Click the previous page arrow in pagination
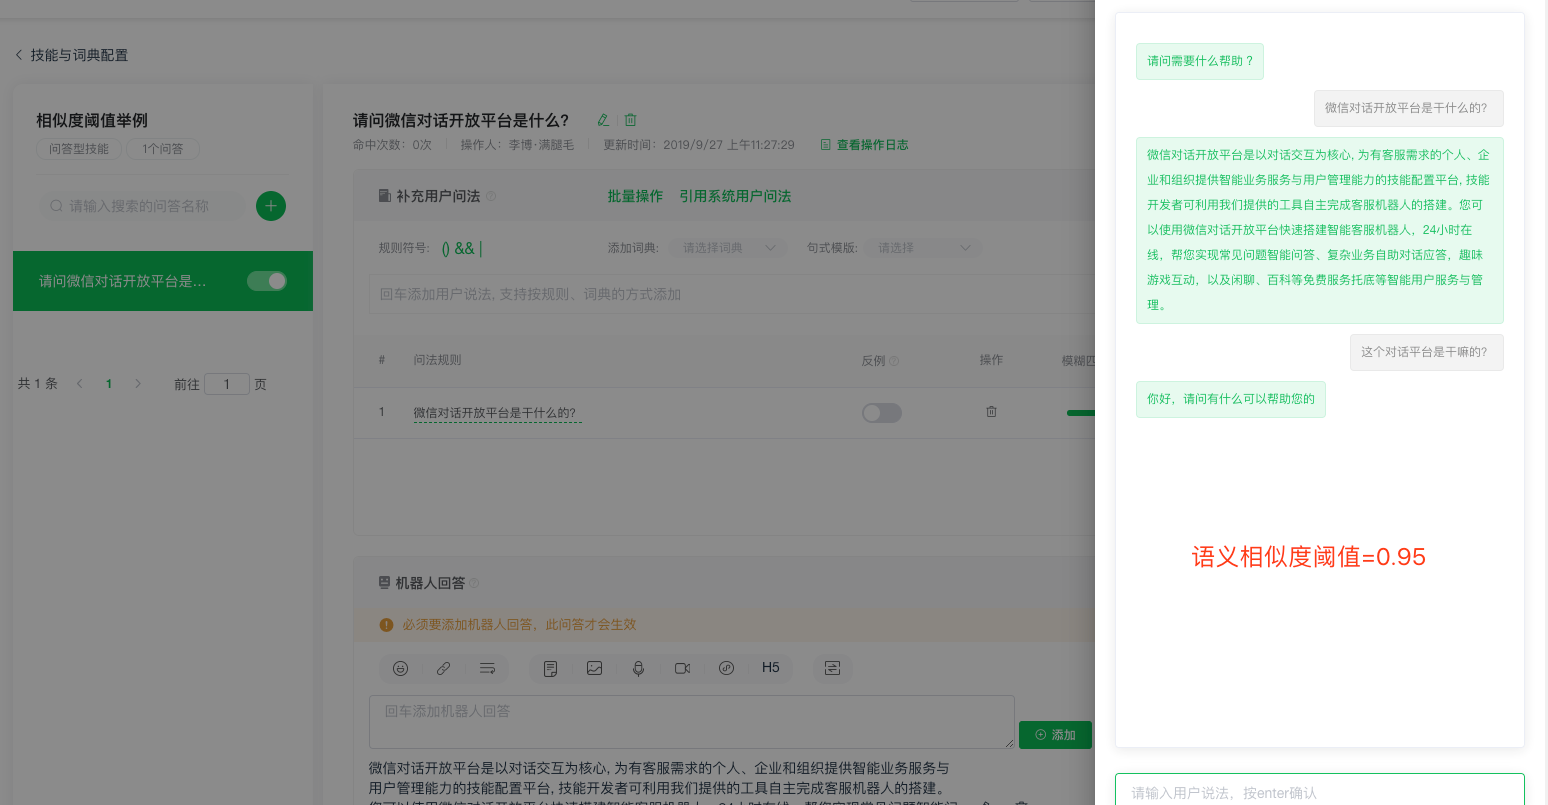 [x=80, y=384]
